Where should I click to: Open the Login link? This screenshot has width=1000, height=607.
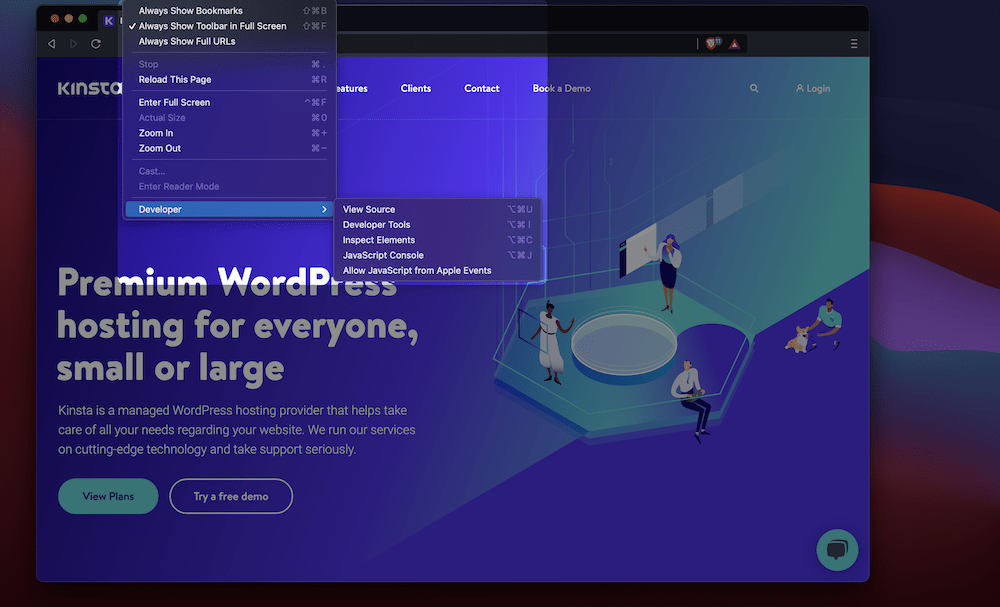tap(813, 89)
